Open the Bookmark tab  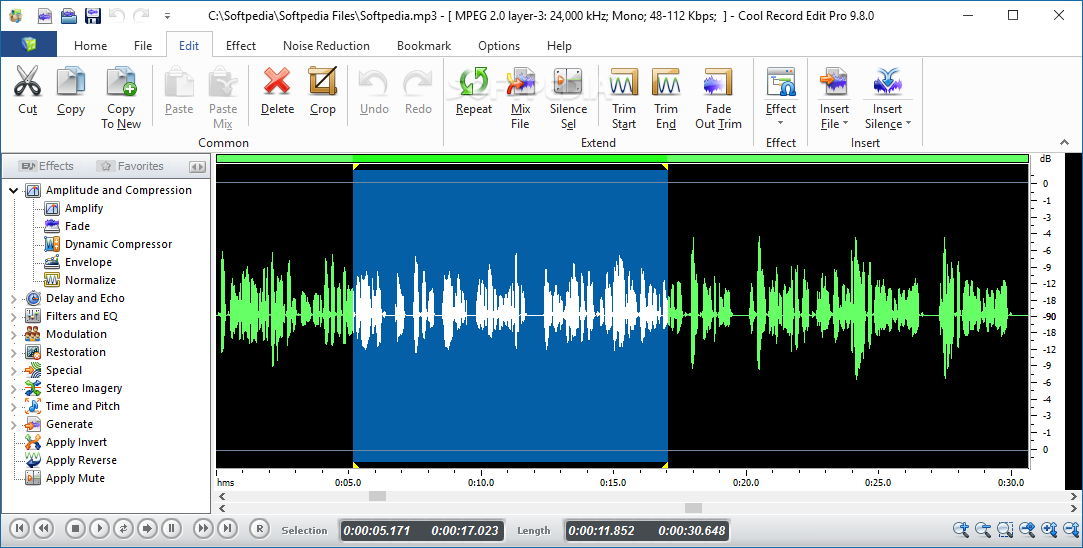[424, 46]
